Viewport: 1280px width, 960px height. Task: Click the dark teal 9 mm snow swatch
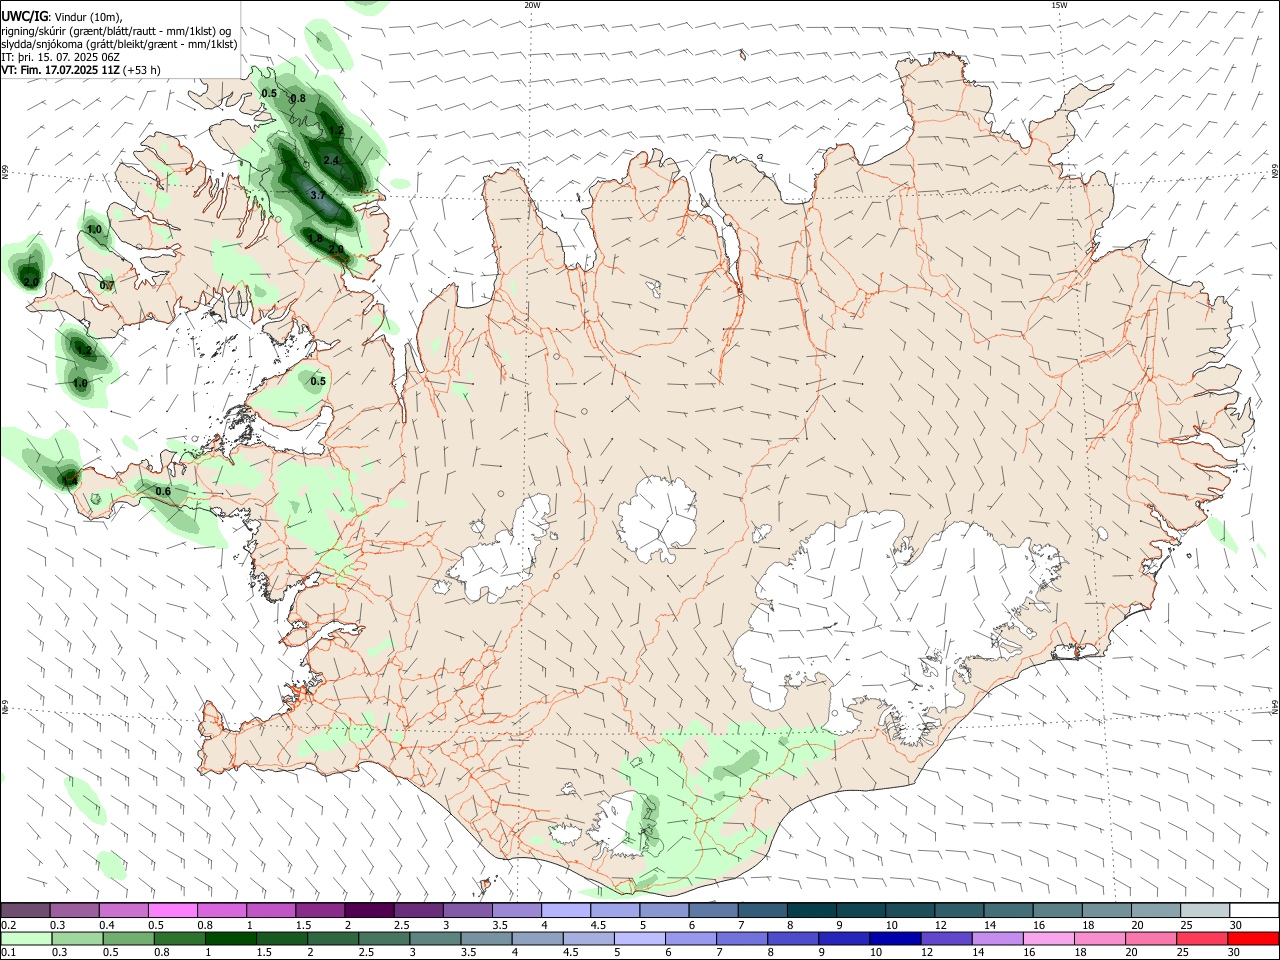[860, 911]
